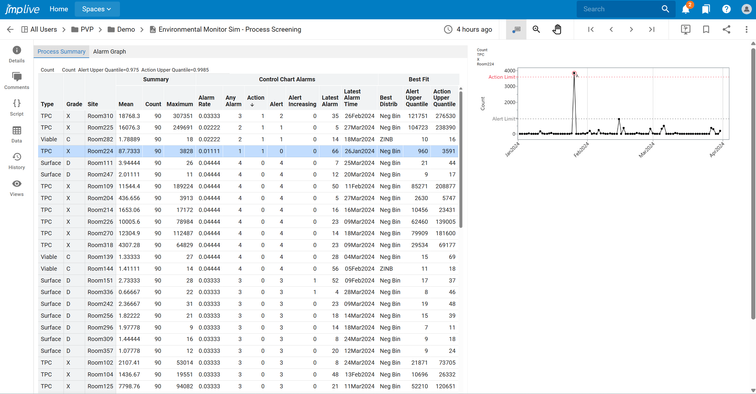
Task: Open the bookmarks collection icon in header
Action: tap(706, 9)
